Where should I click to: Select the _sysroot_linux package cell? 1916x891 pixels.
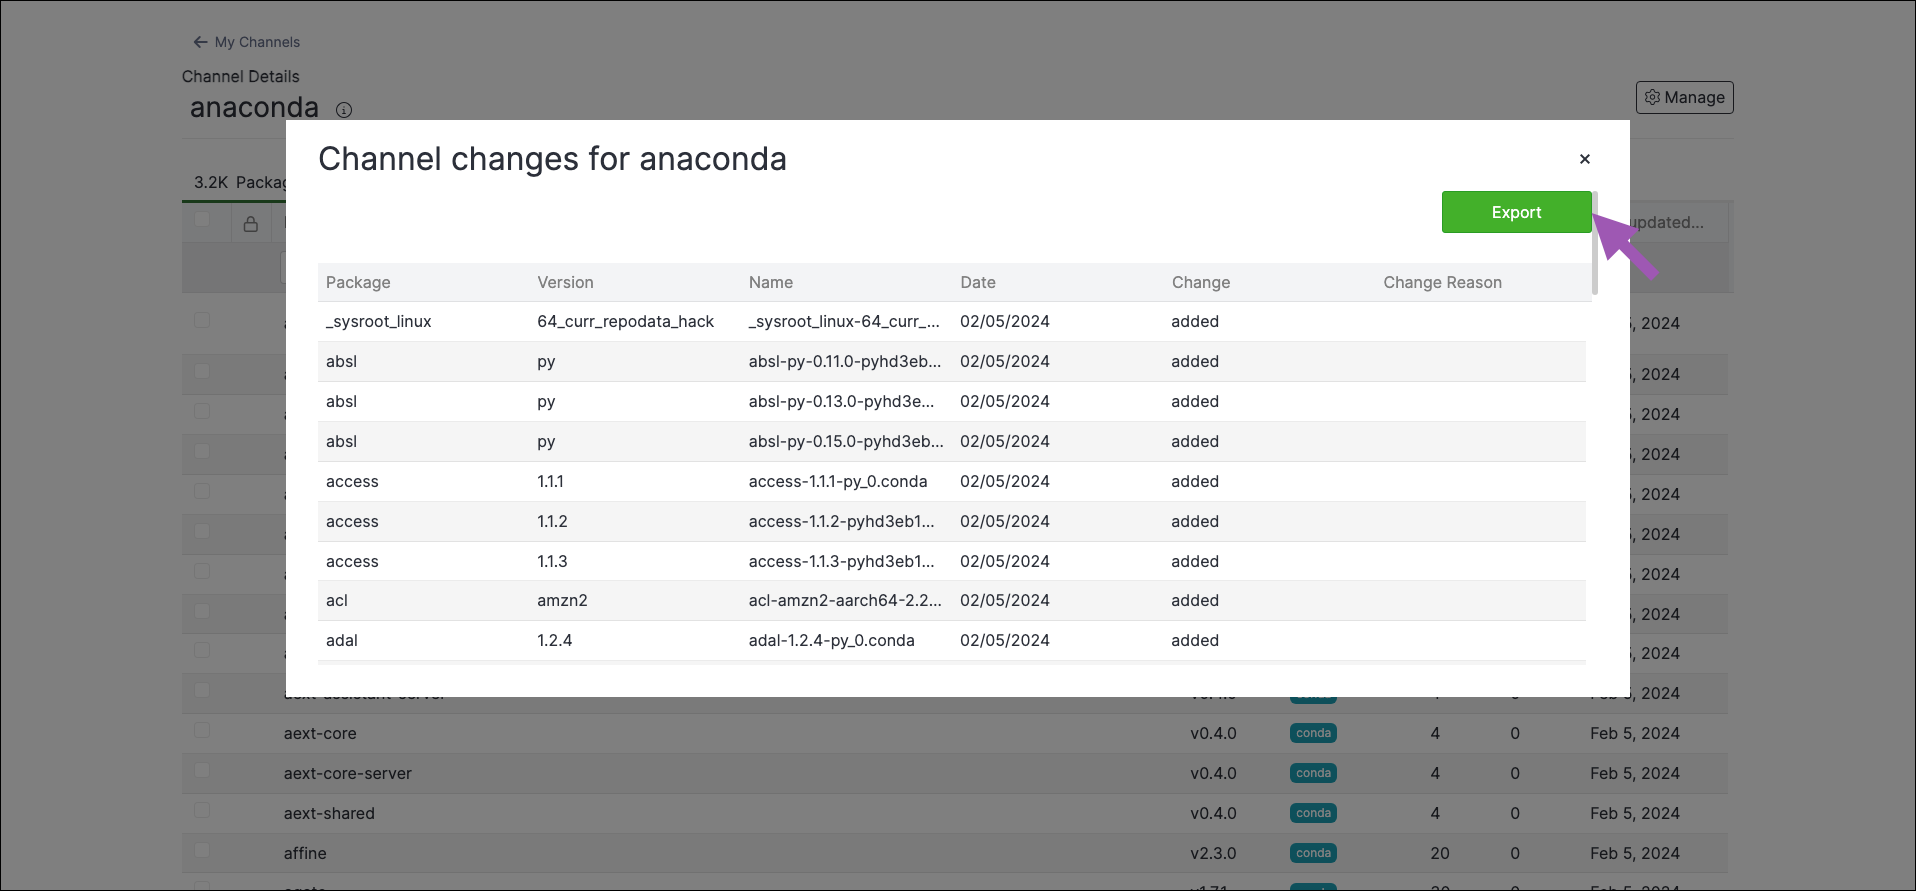pos(379,321)
